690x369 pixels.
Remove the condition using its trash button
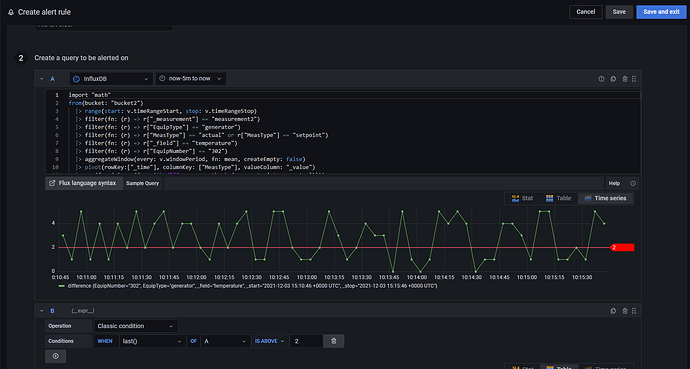334,341
